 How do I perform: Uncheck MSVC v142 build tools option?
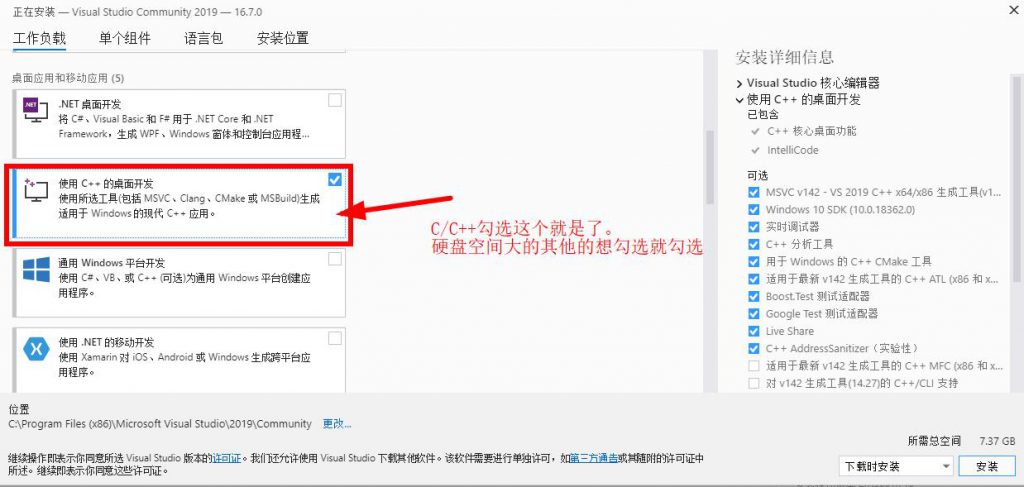click(x=754, y=193)
